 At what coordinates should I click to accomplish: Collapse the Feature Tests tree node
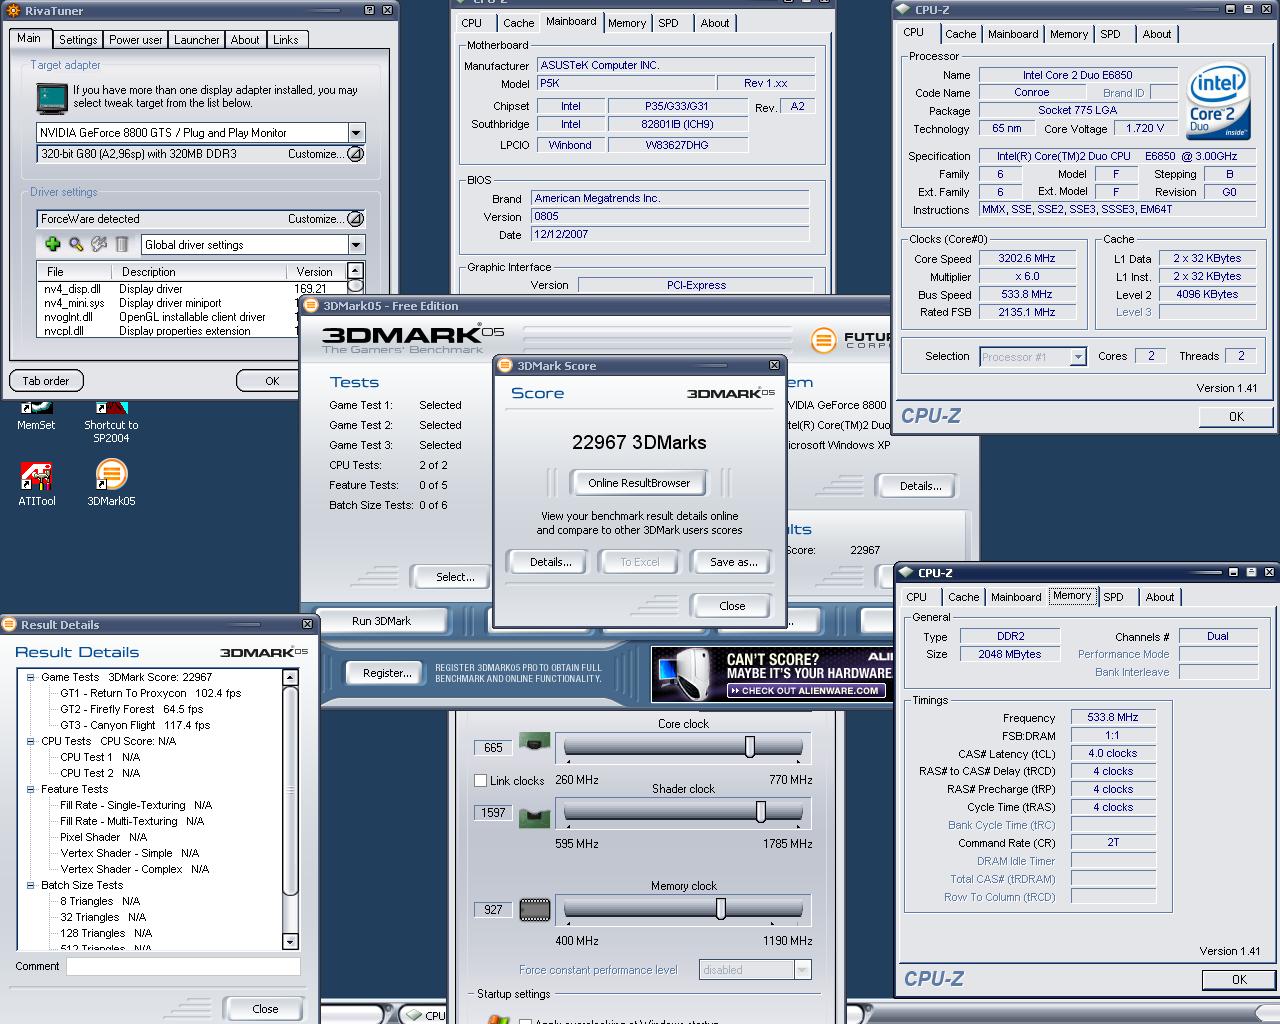(x=31, y=789)
